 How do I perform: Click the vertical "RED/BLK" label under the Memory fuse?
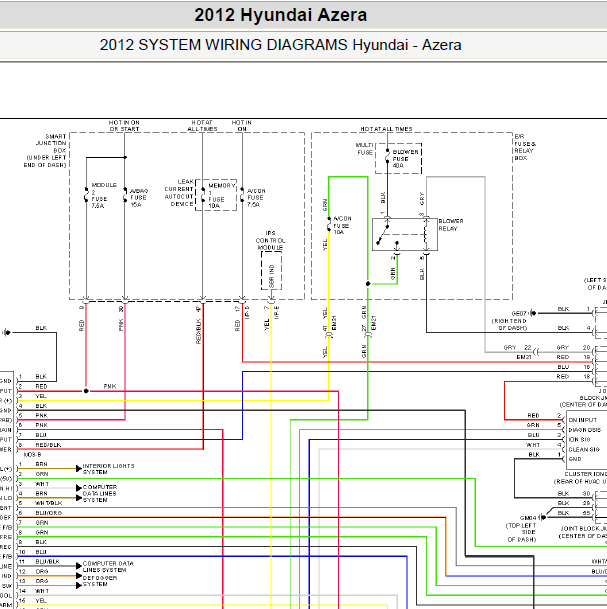point(198,331)
